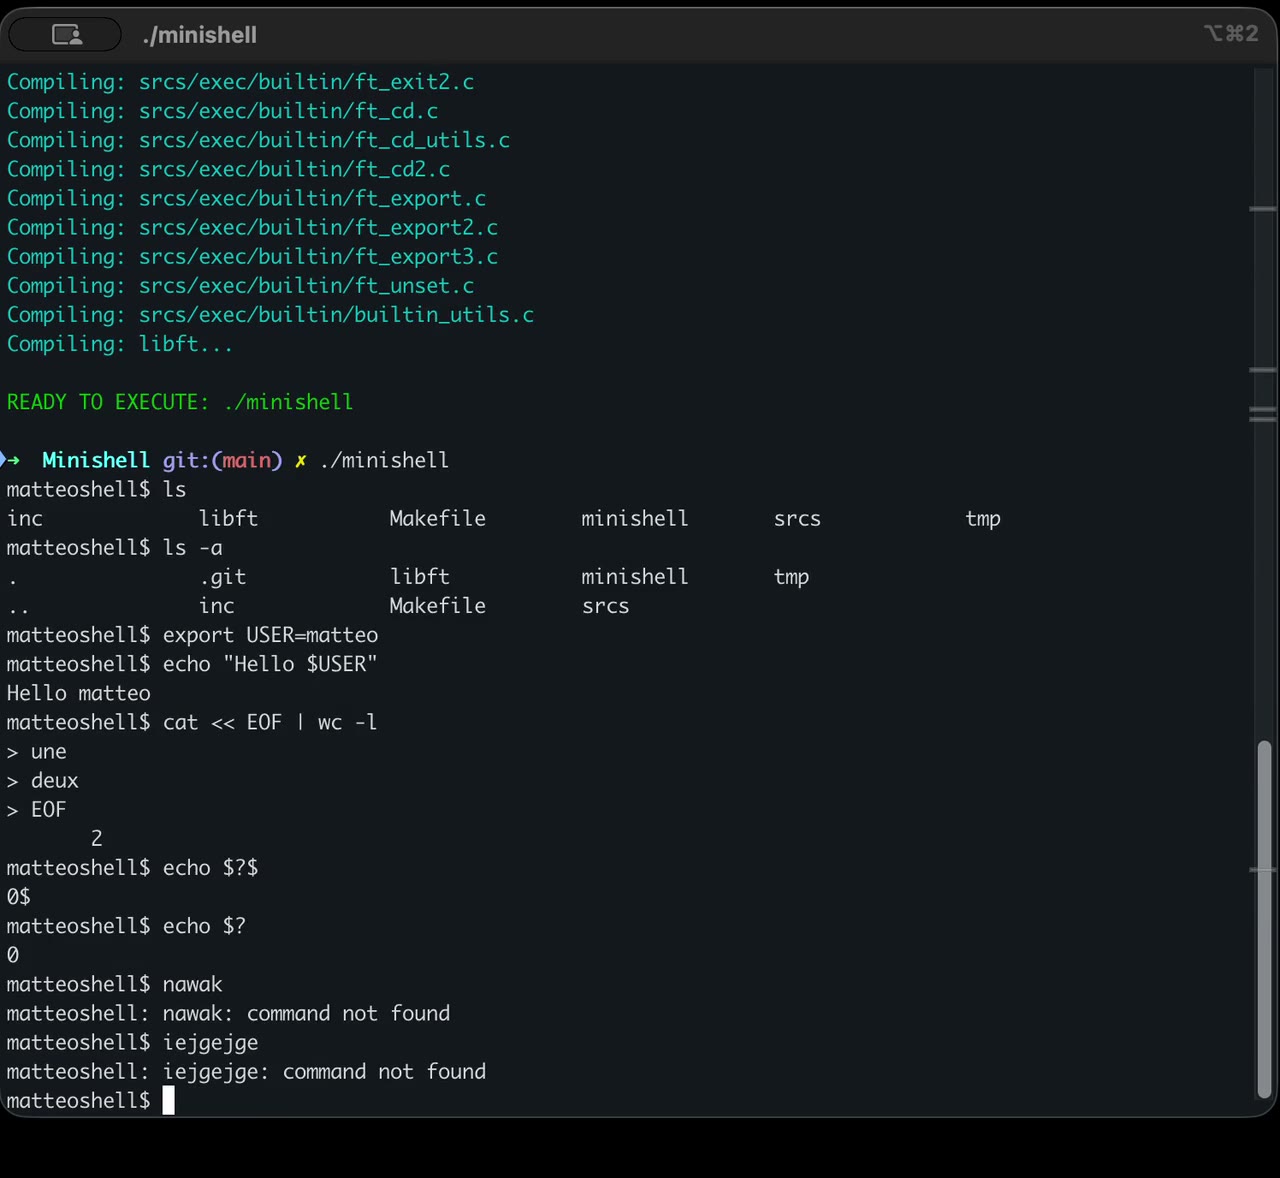Screen dimensions: 1280x1178
Task: Click 'iejgejge' typed command
Action: click(211, 1043)
